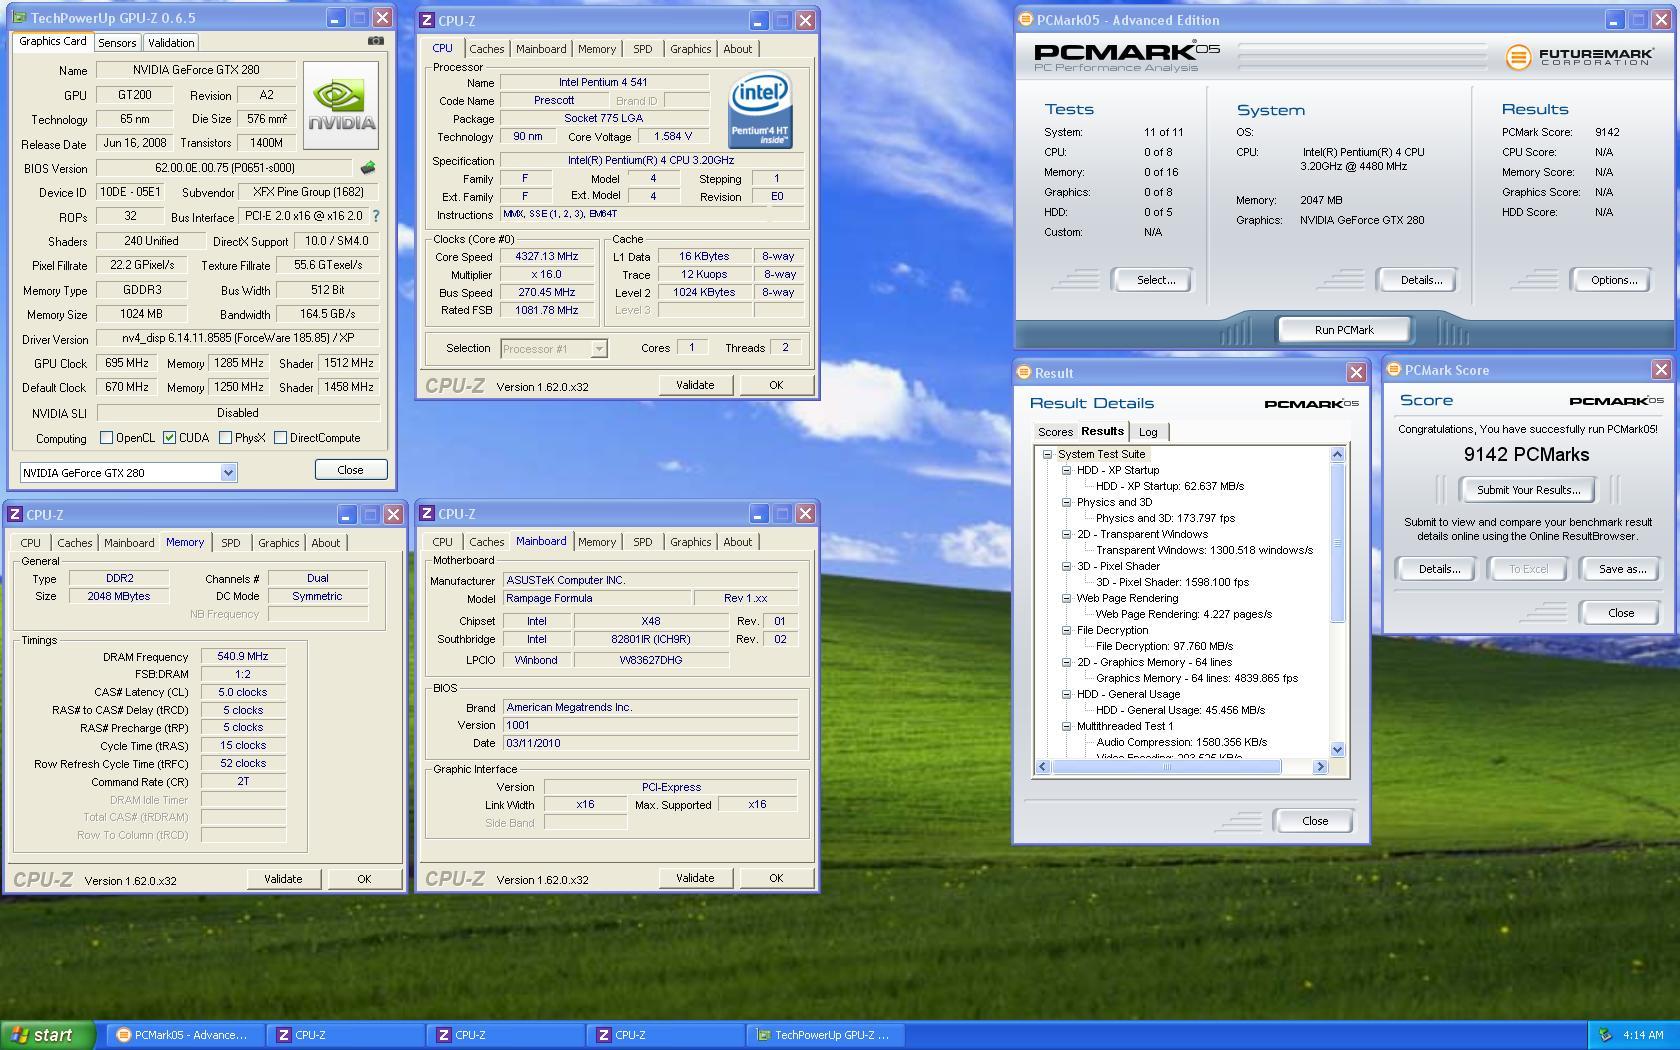
Task: Enable the OpenCL checkbox
Action: (x=106, y=438)
